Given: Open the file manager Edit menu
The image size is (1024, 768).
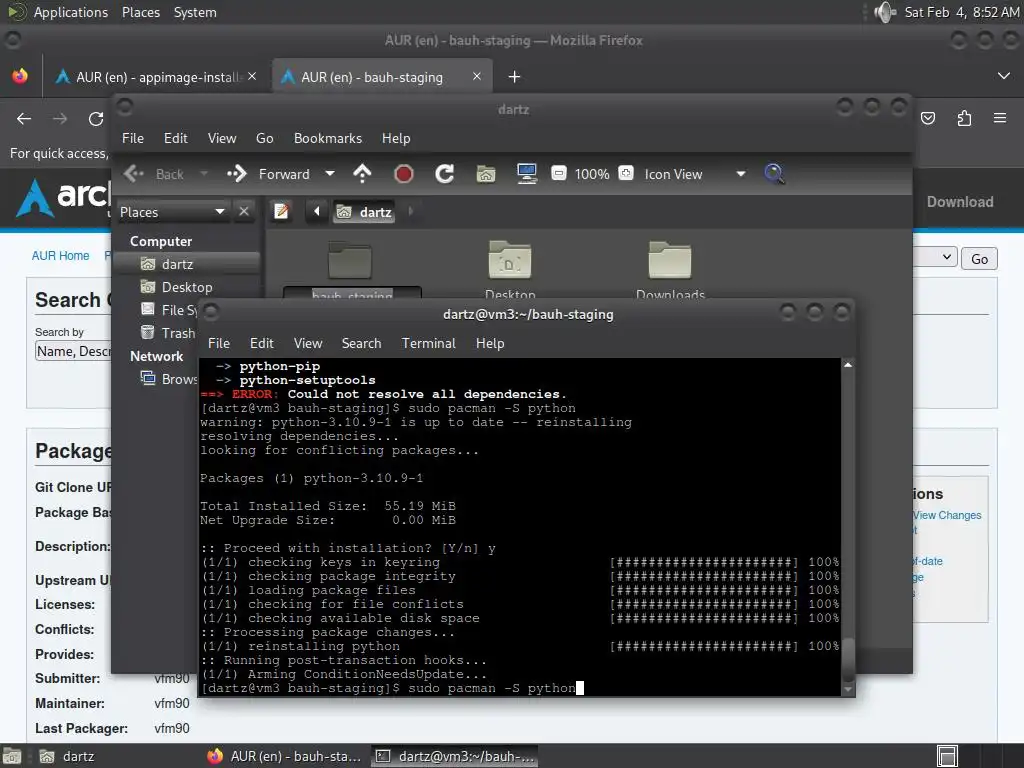Looking at the screenshot, I should pos(176,138).
